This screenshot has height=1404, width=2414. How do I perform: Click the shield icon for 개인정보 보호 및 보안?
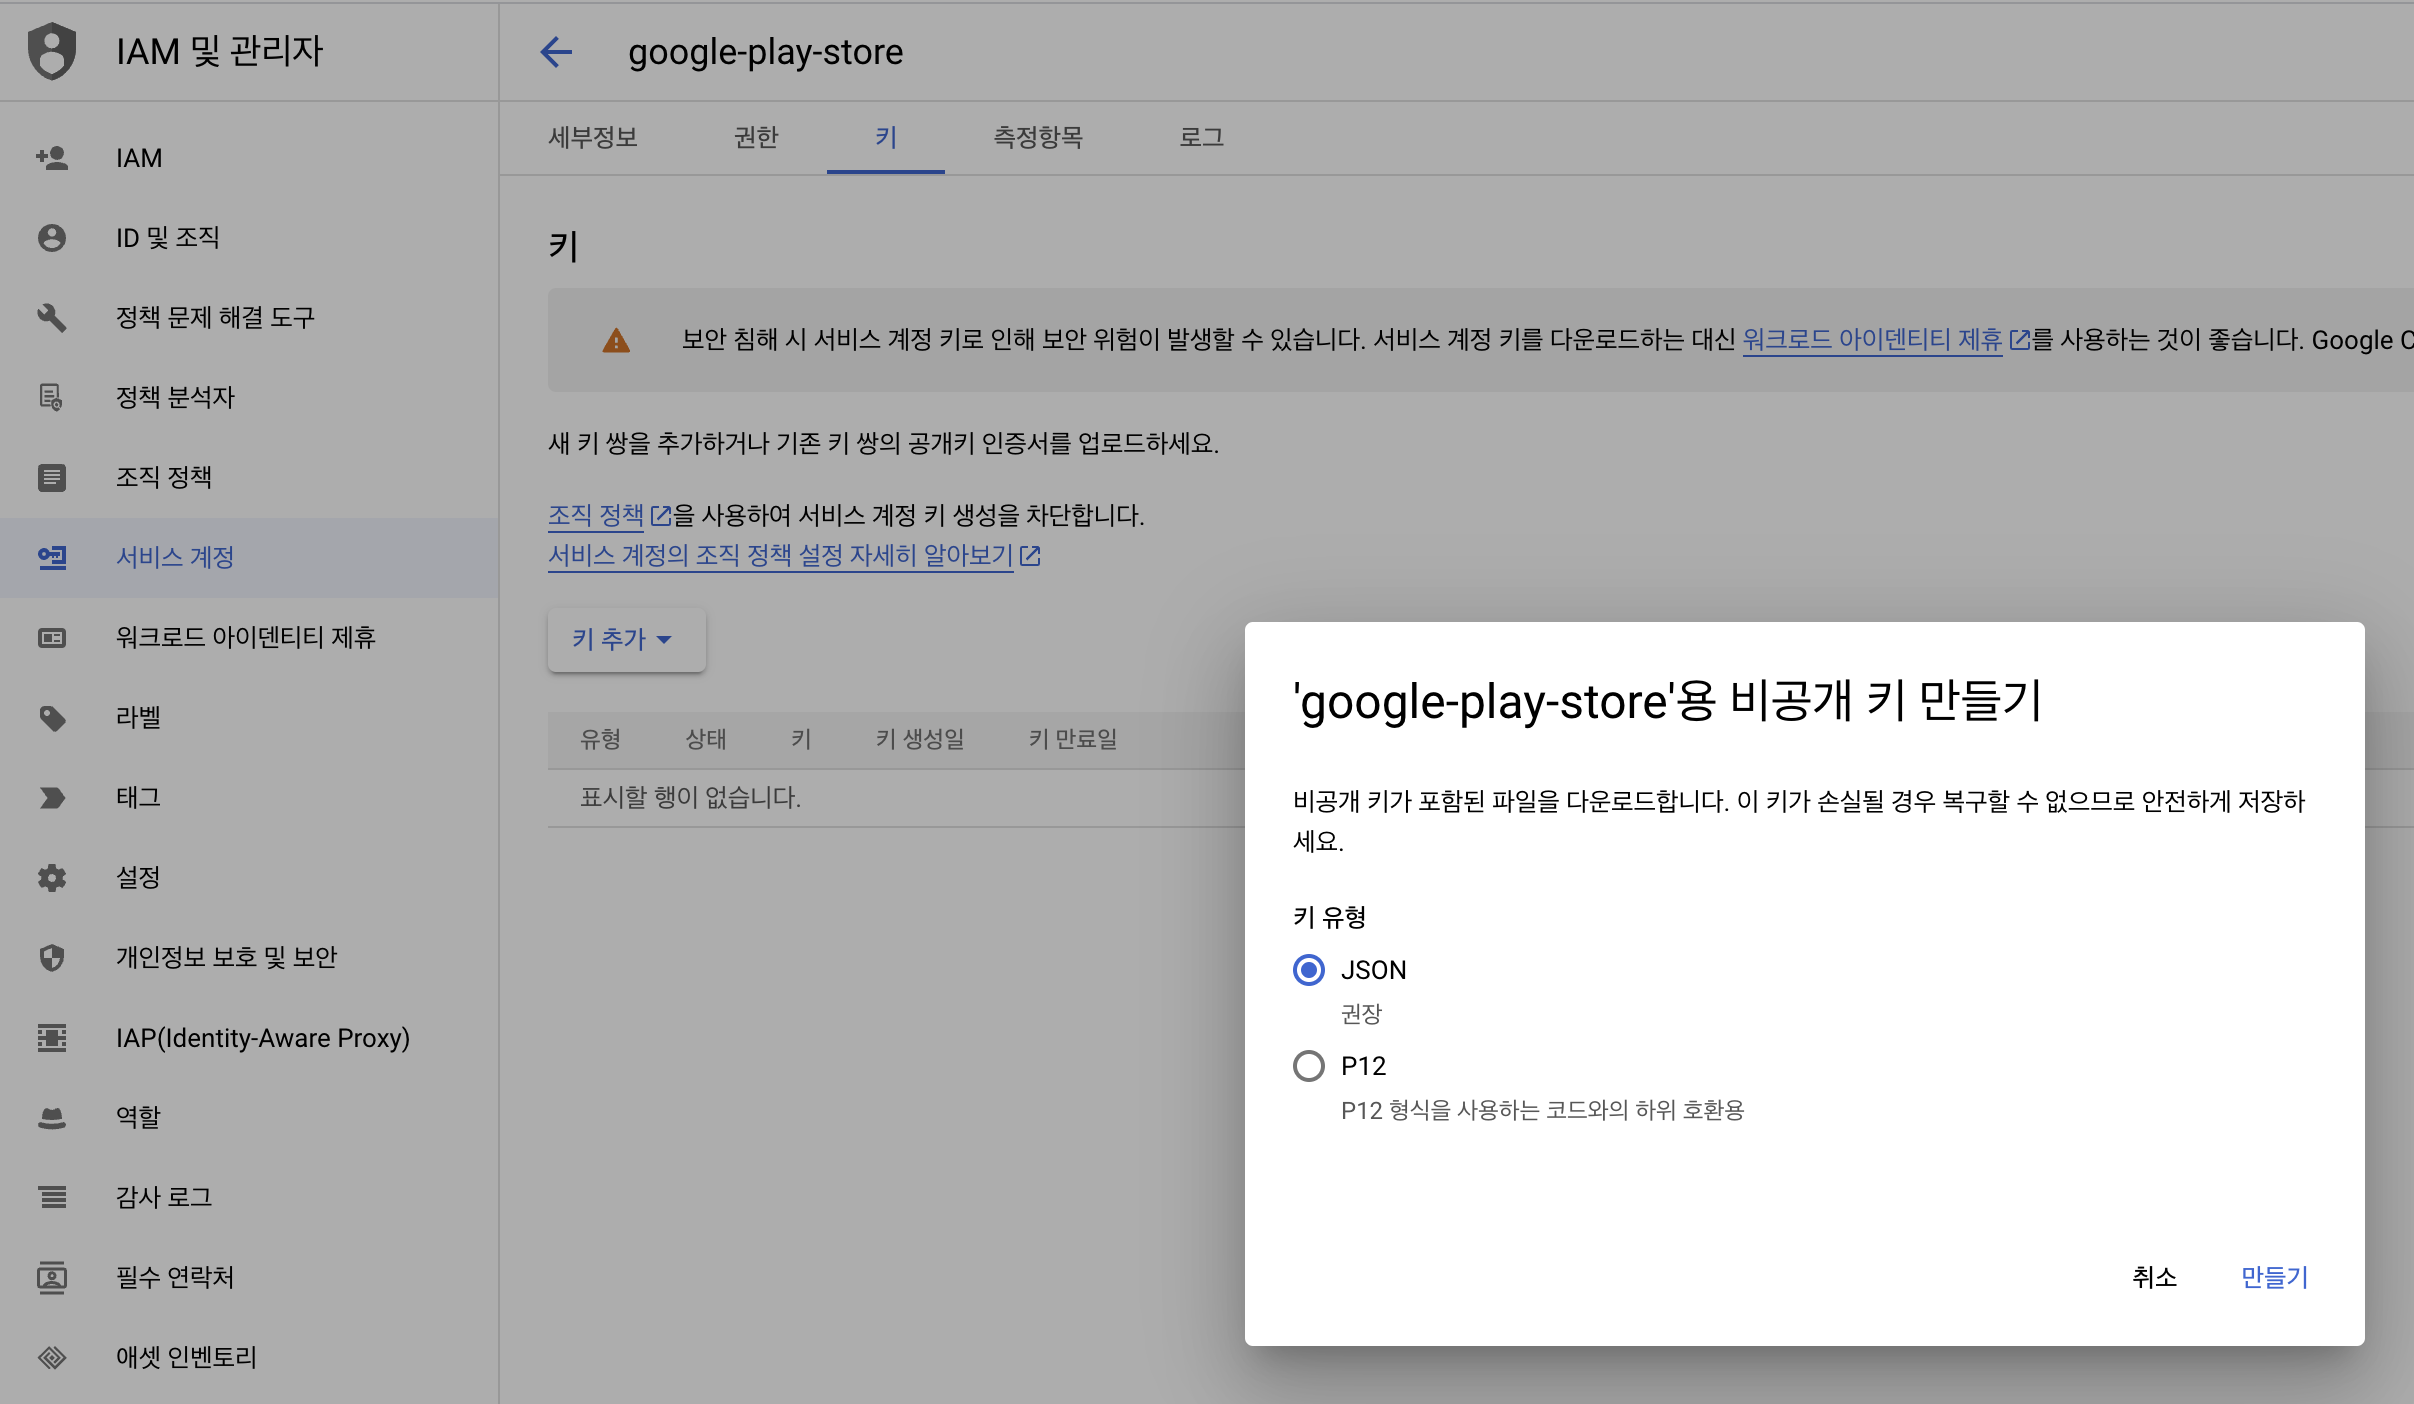(x=52, y=958)
